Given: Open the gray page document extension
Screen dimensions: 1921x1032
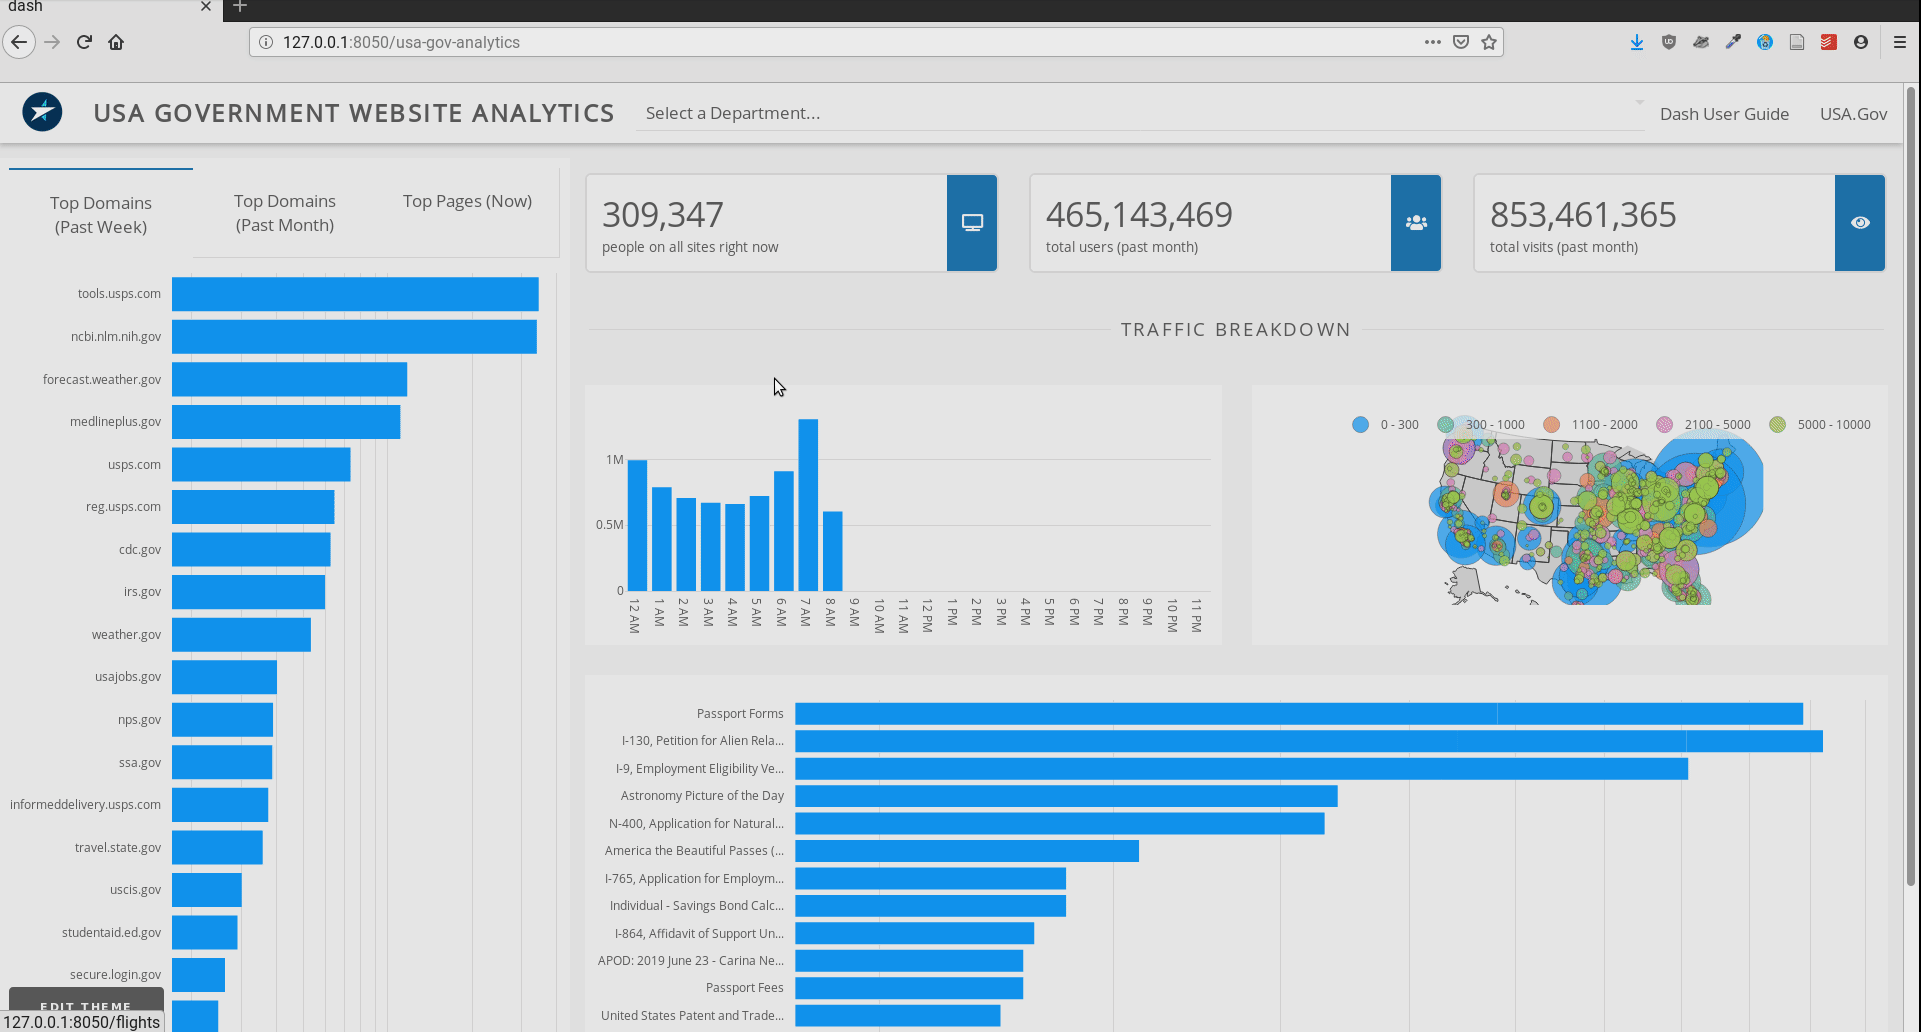Looking at the screenshot, I should point(1797,42).
